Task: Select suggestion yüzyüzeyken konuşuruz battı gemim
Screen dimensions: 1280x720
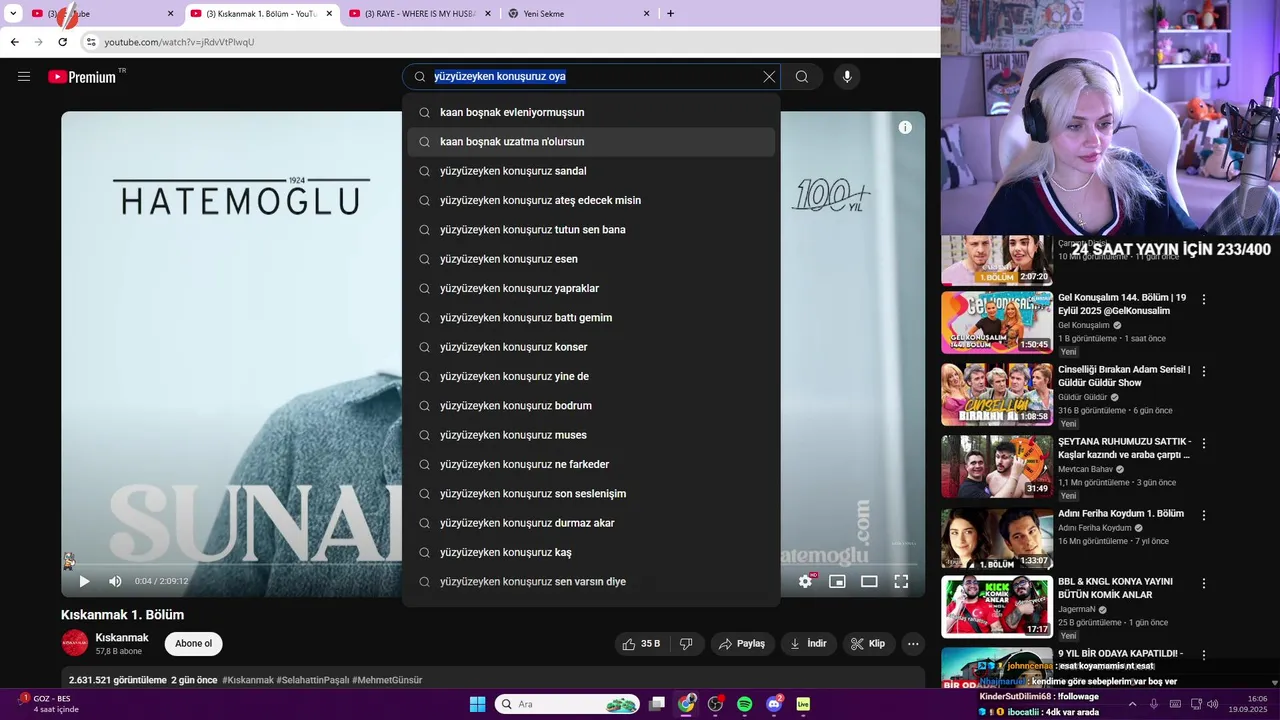Action: (x=591, y=318)
